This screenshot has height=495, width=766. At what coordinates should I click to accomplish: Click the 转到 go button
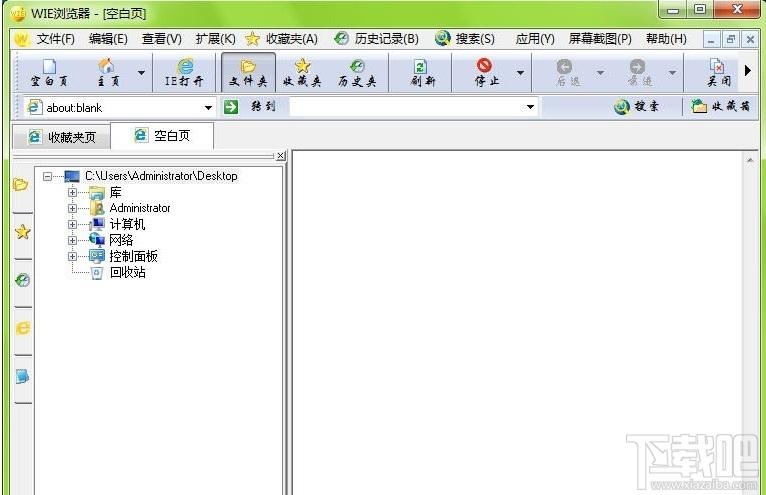(x=252, y=107)
